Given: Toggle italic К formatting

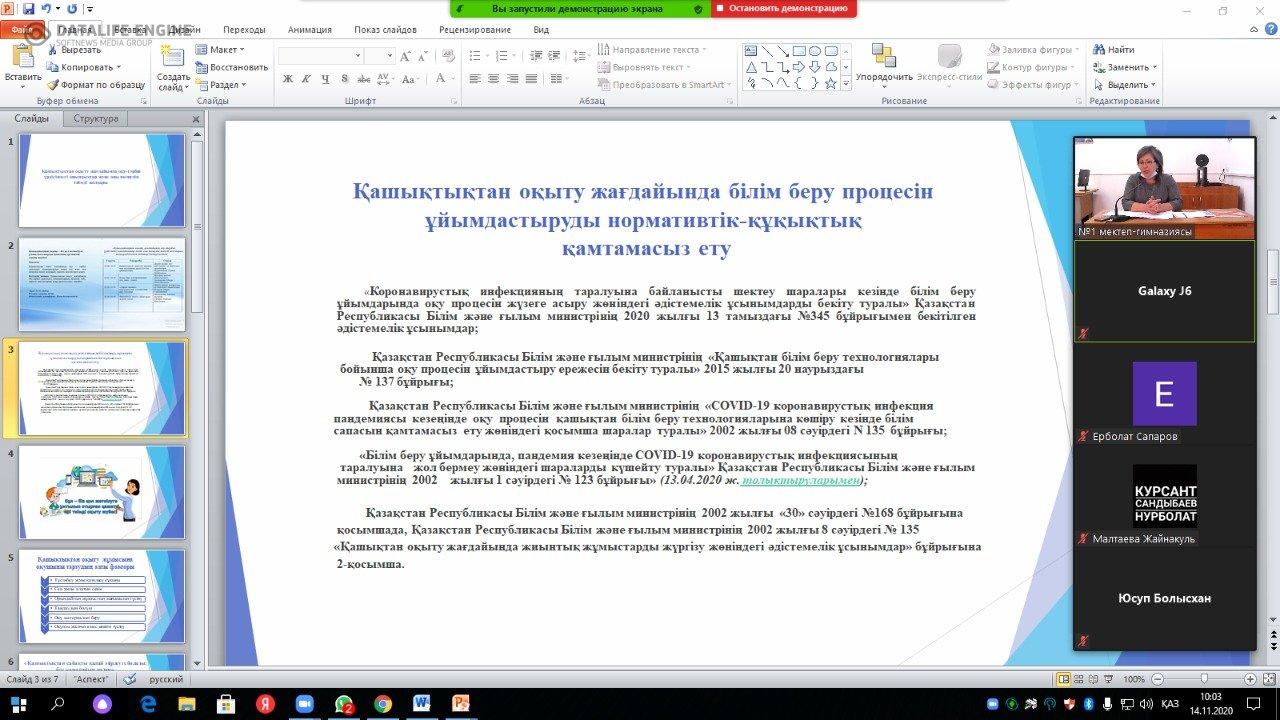Looking at the screenshot, I should [x=304, y=79].
